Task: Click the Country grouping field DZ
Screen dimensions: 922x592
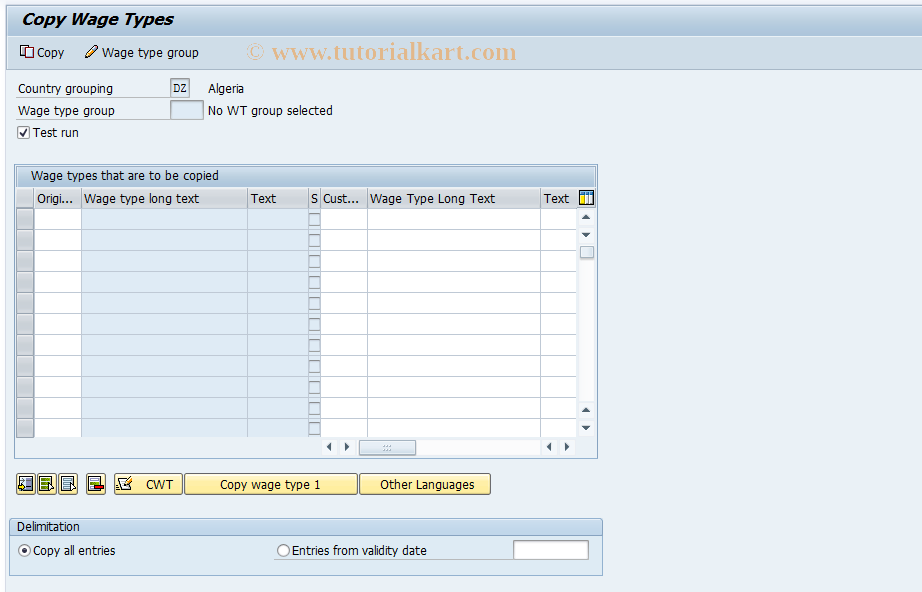Action: coord(180,88)
